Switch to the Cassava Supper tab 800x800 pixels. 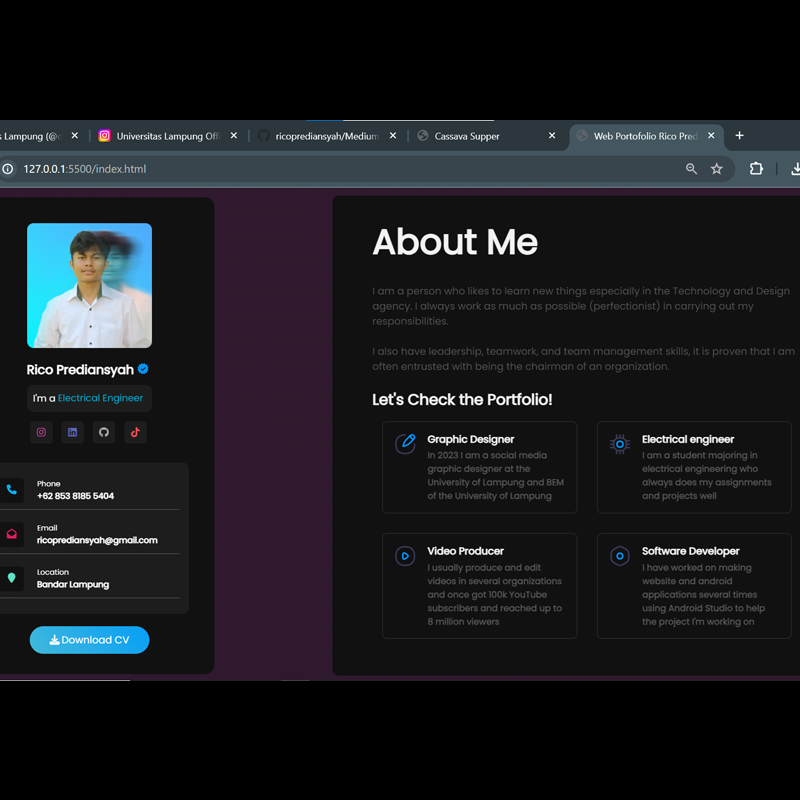[480, 136]
